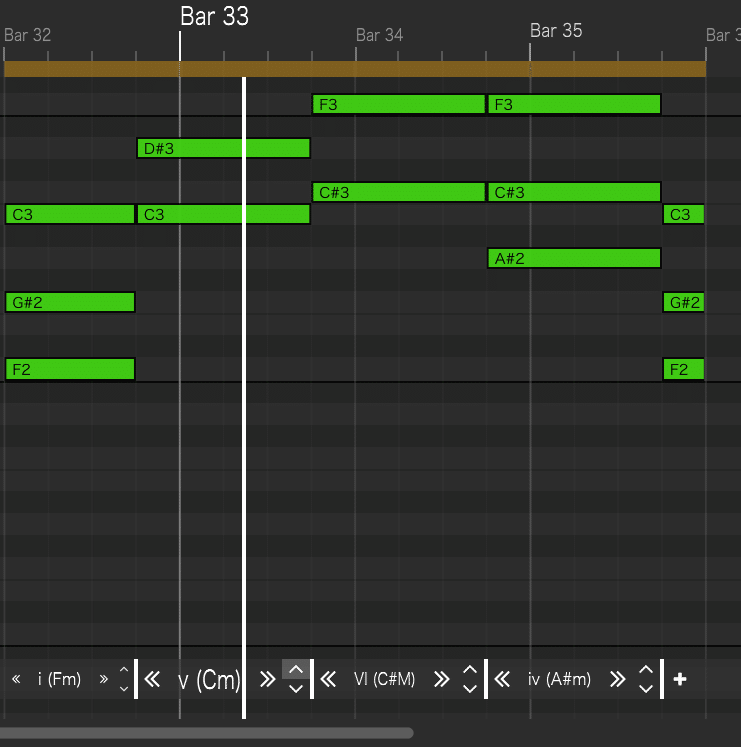
Task: Select second C#3 note spanning Bar 35
Action: pos(574,192)
